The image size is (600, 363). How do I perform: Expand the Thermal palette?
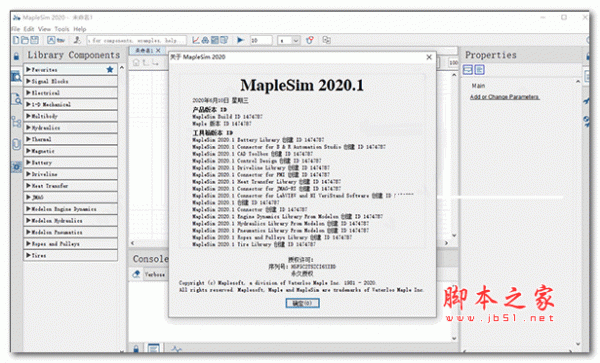(x=70, y=139)
